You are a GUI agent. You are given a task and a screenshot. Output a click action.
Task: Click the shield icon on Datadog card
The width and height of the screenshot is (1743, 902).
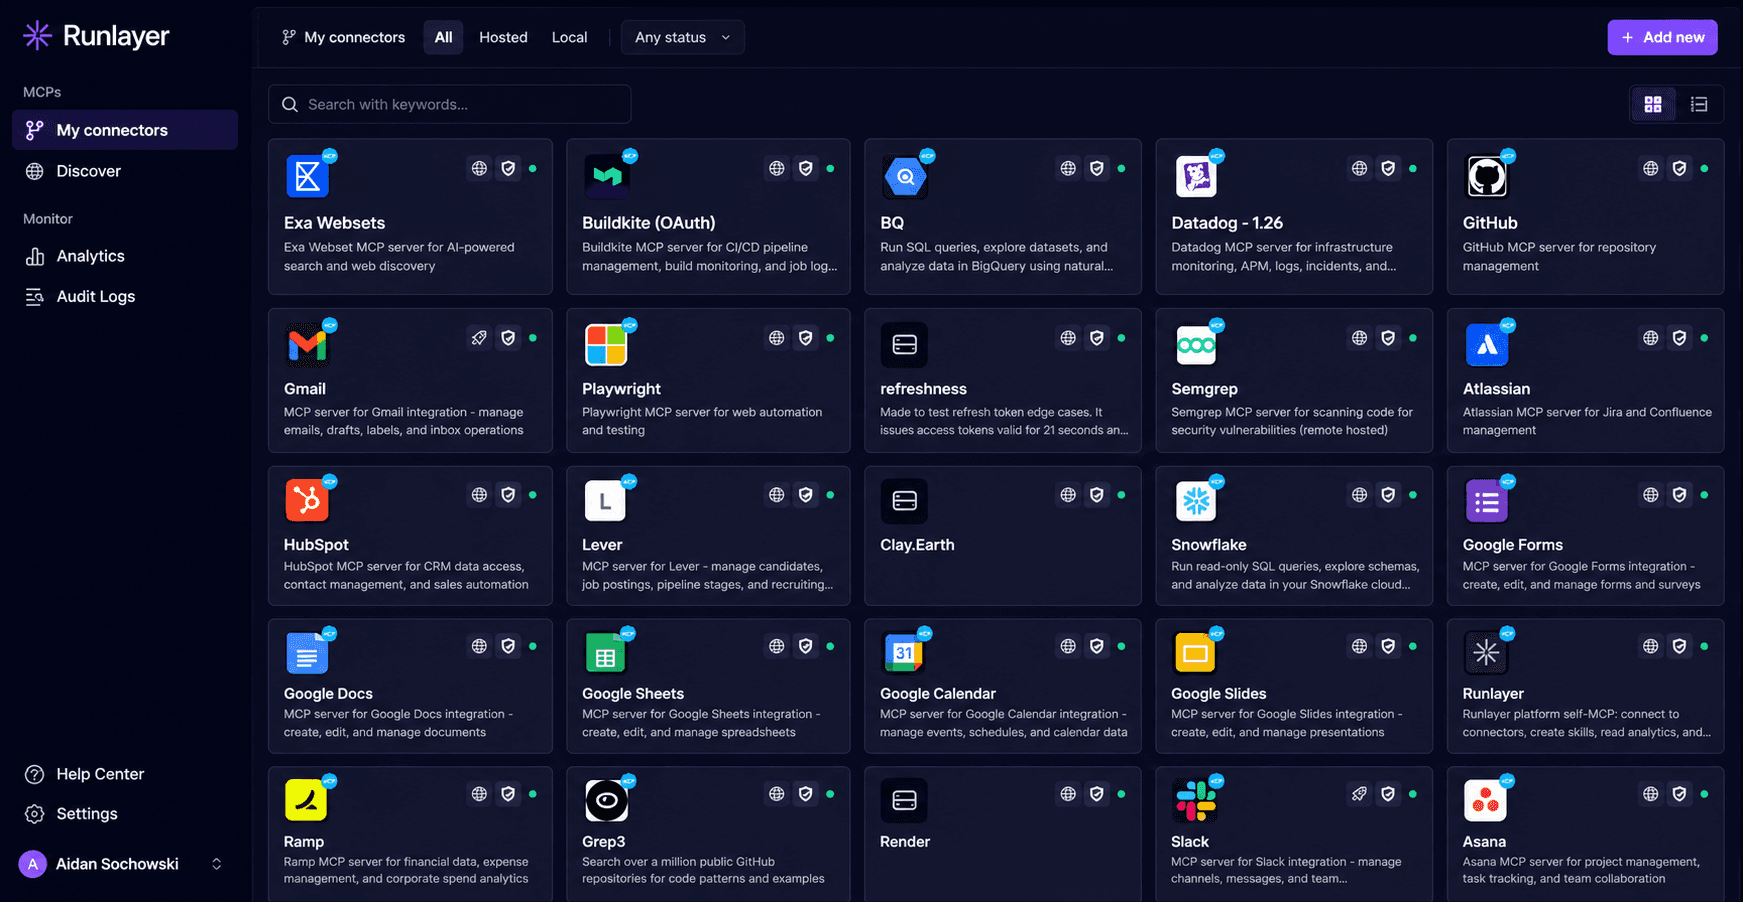1388,169
